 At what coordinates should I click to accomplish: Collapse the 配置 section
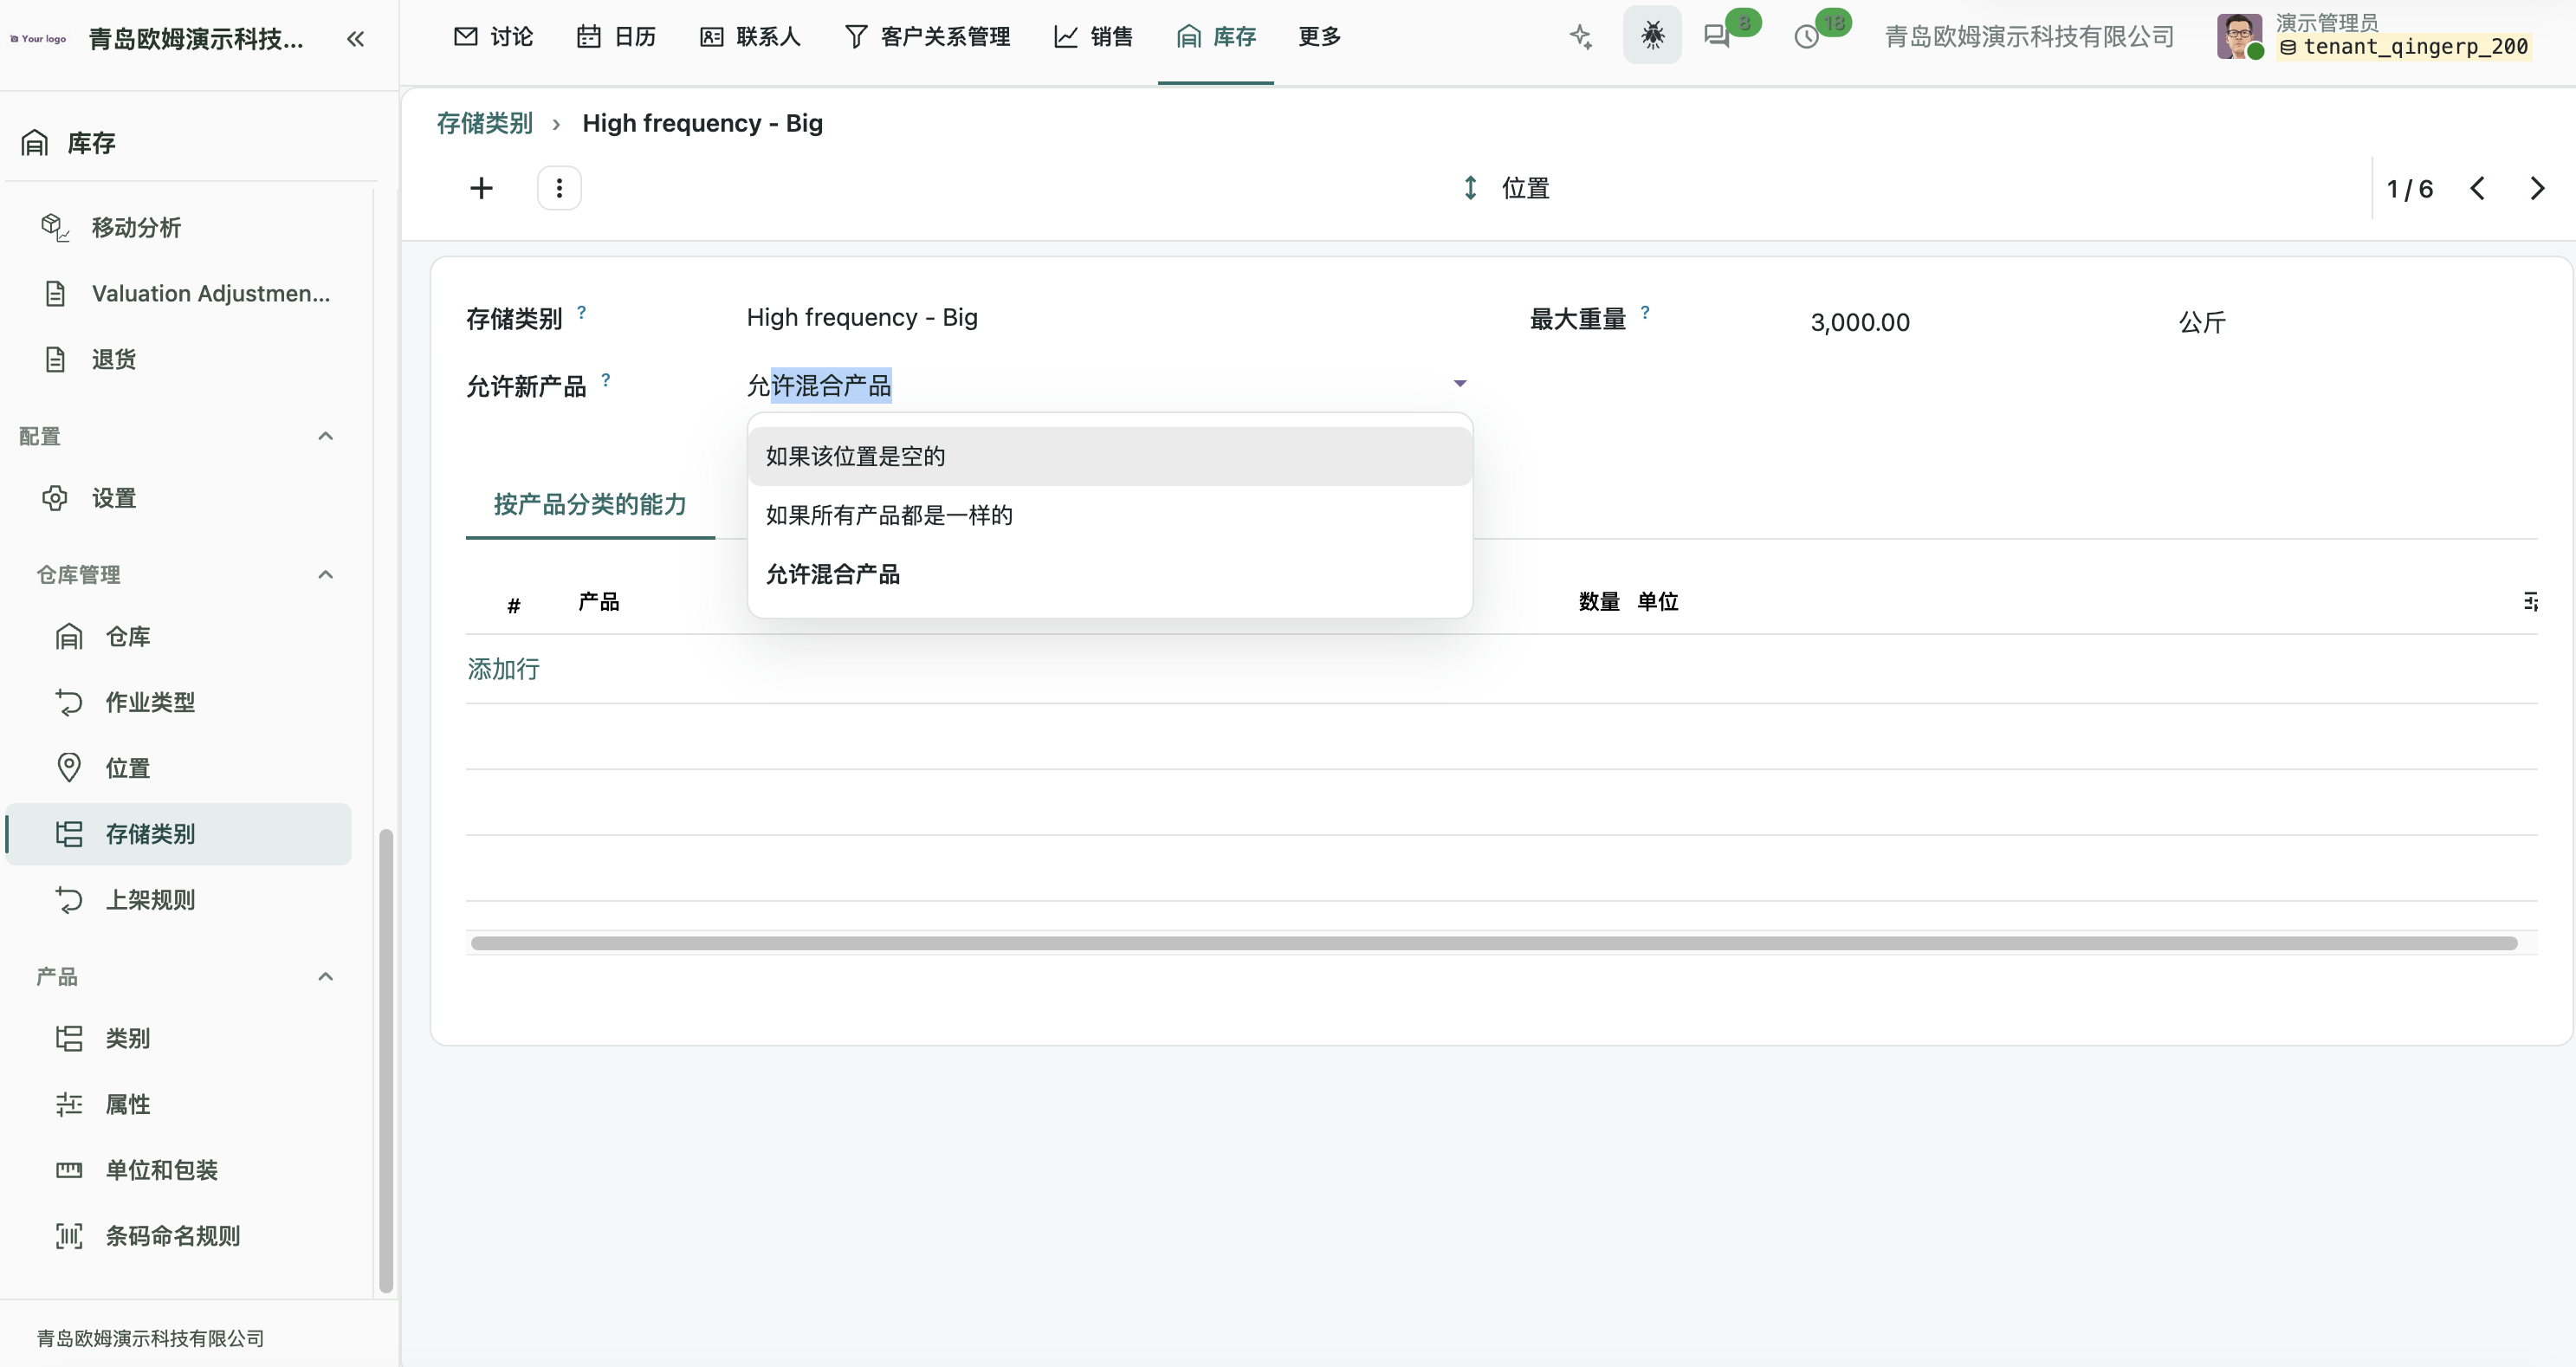pyautogui.click(x=325, y=436)
